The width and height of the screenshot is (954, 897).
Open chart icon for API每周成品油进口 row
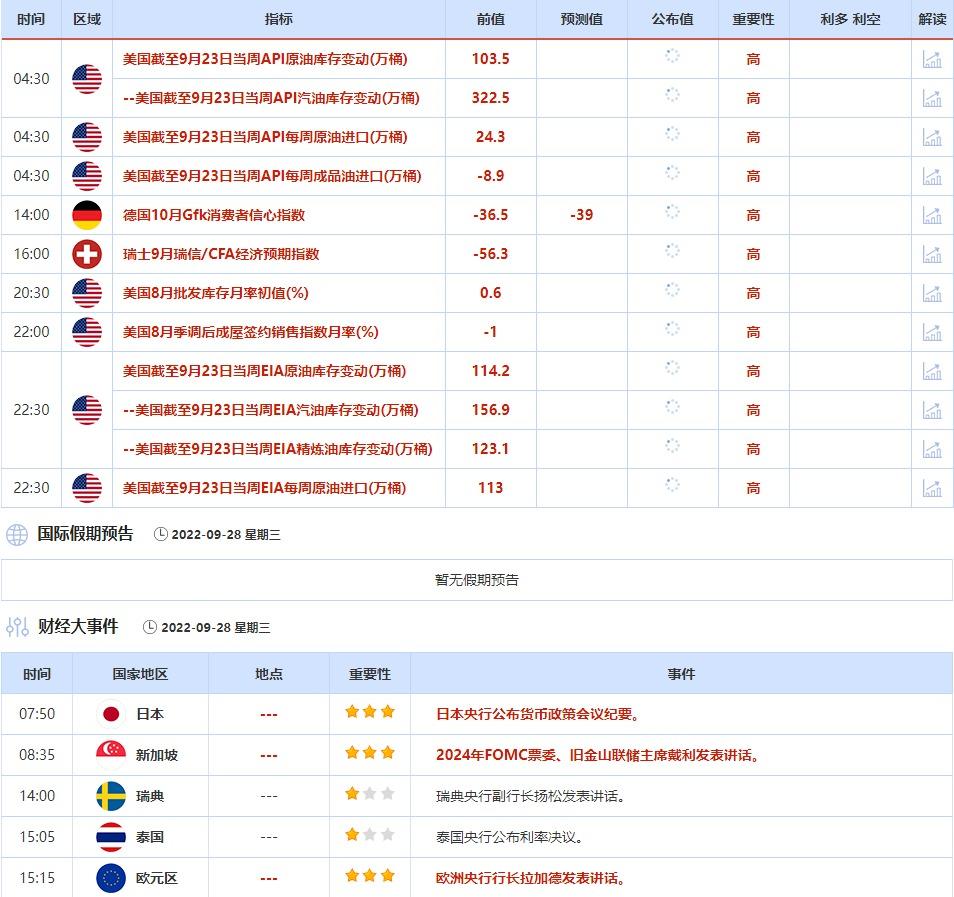pos(931,176)
